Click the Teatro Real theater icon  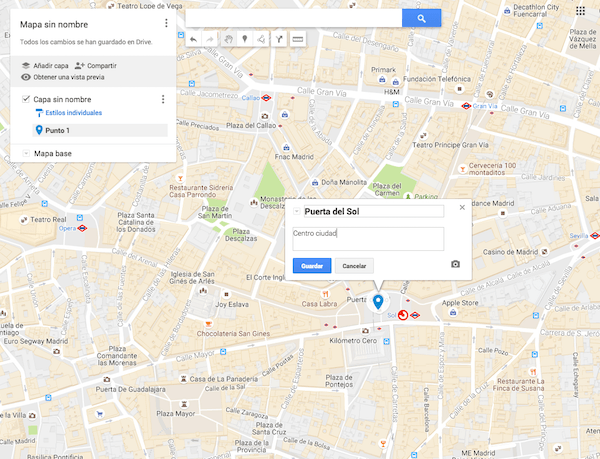pos(24,220)
